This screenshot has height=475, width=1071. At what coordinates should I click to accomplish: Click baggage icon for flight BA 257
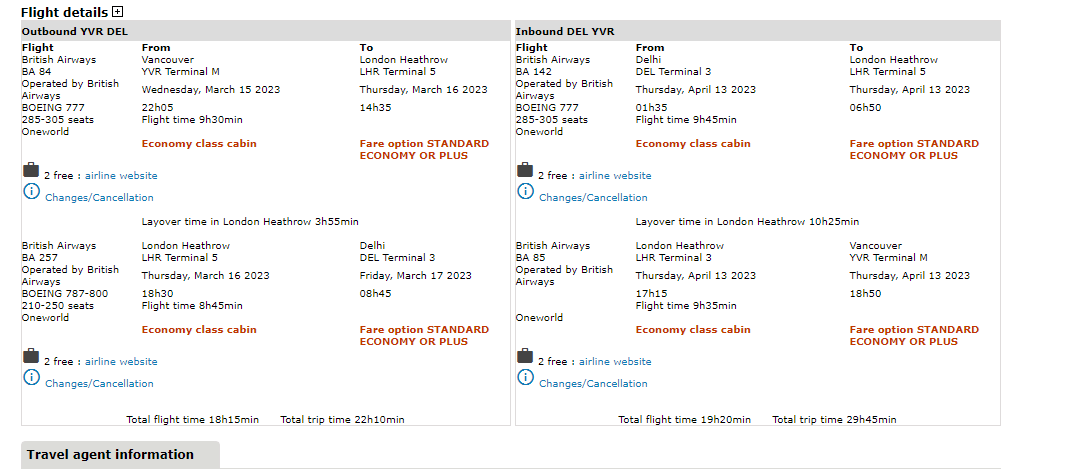(31, 357)
